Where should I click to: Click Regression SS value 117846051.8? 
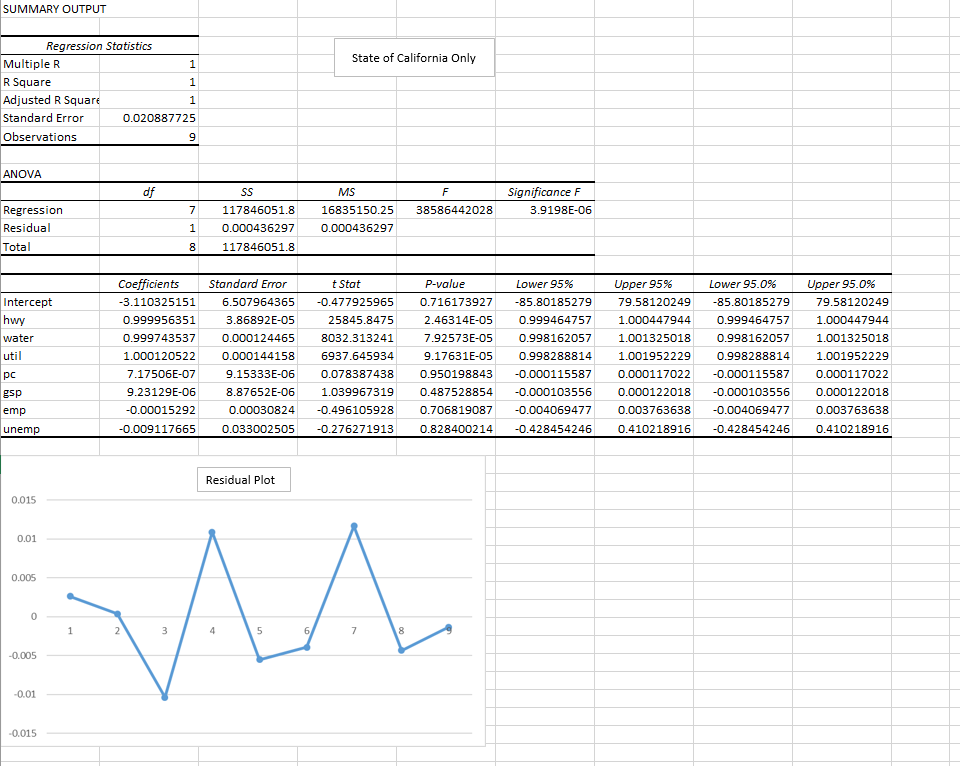(248, 210)
